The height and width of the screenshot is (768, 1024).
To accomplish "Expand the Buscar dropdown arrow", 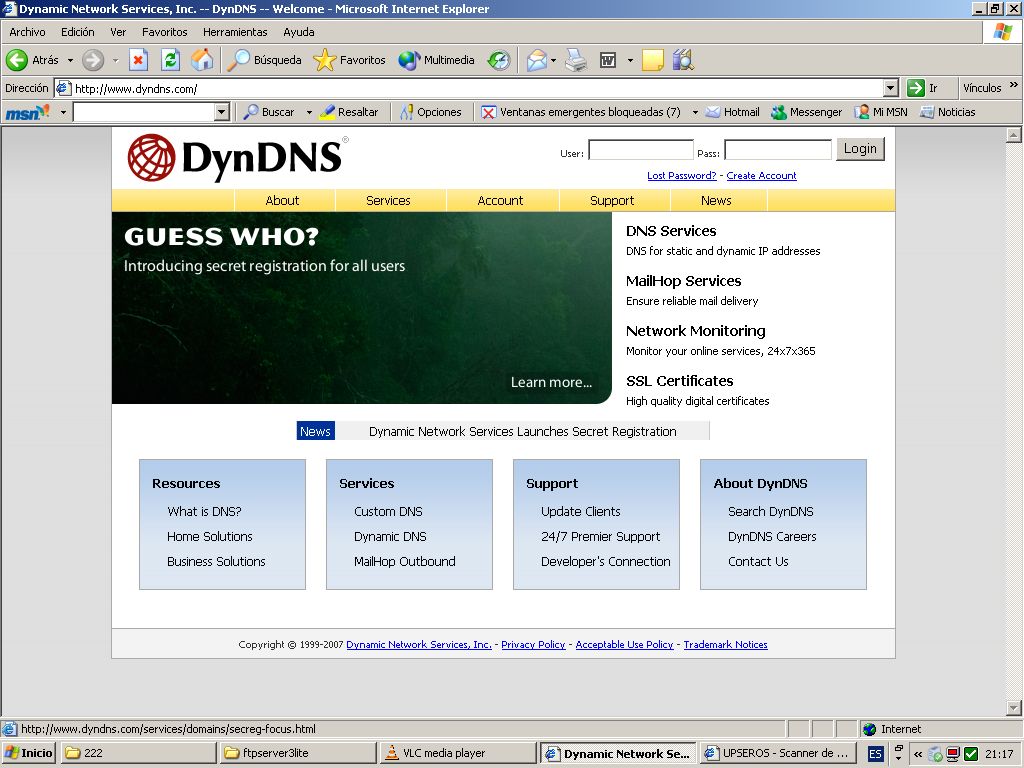I will click(x=309, y=112).
